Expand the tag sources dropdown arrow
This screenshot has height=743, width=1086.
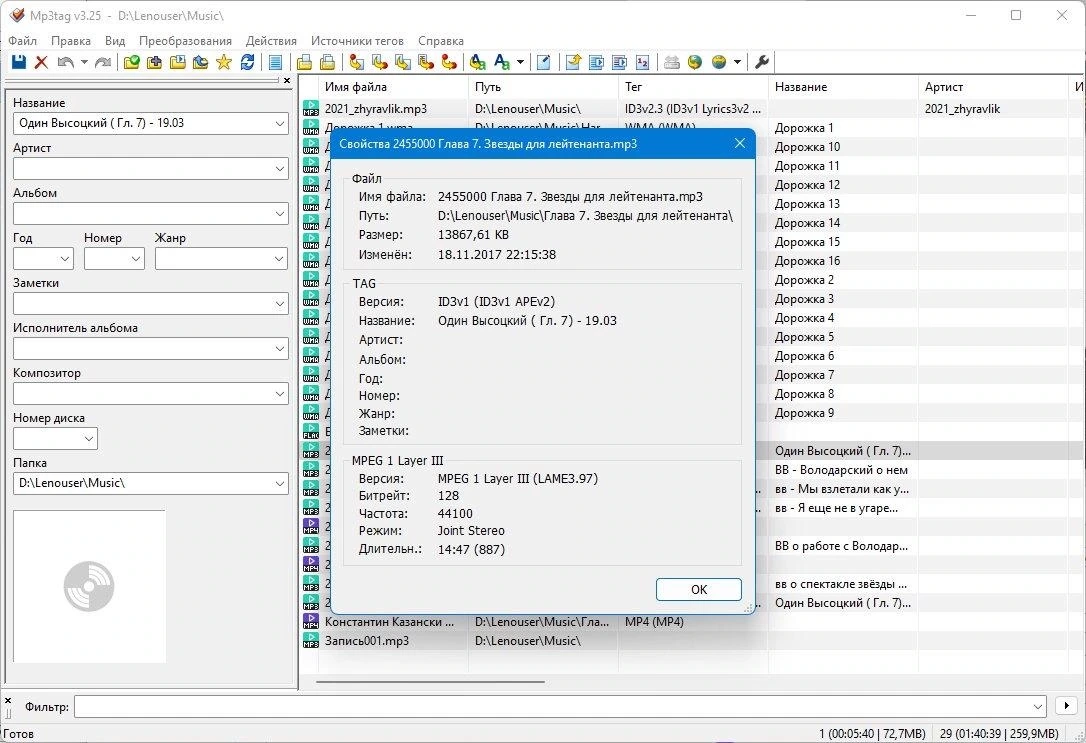(x=738, y=62)
